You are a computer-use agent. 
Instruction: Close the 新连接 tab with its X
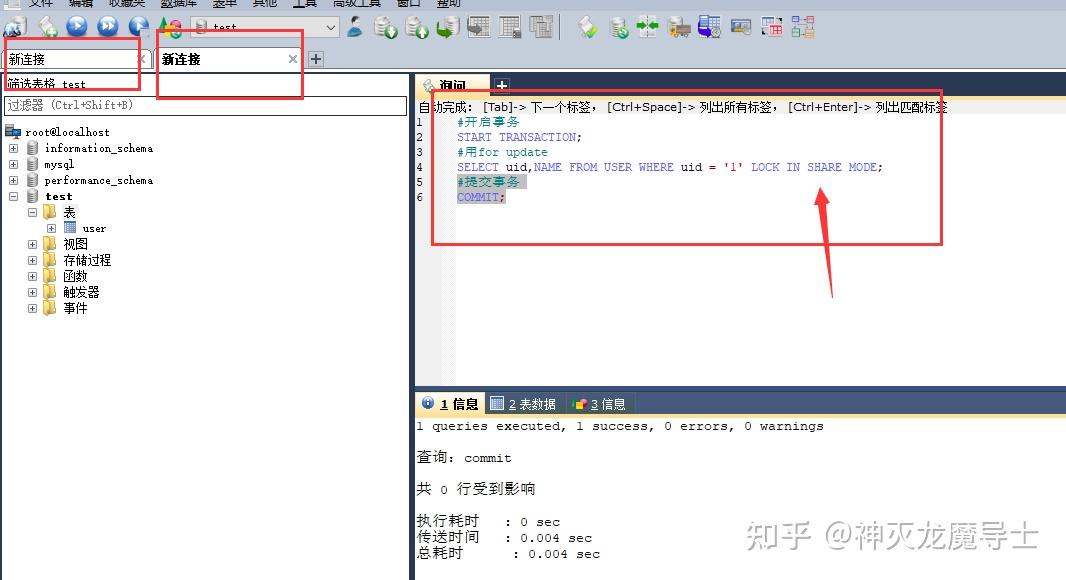292,58
